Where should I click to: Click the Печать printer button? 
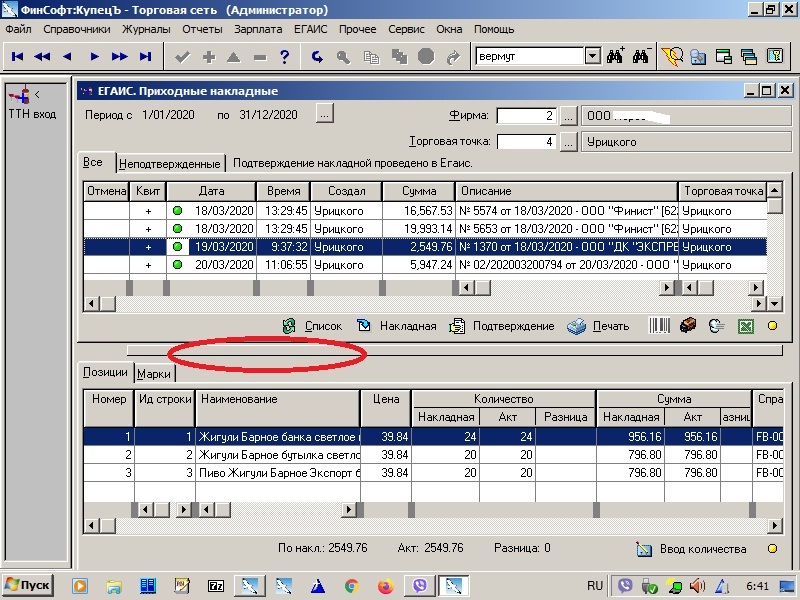tap(599, 326)
